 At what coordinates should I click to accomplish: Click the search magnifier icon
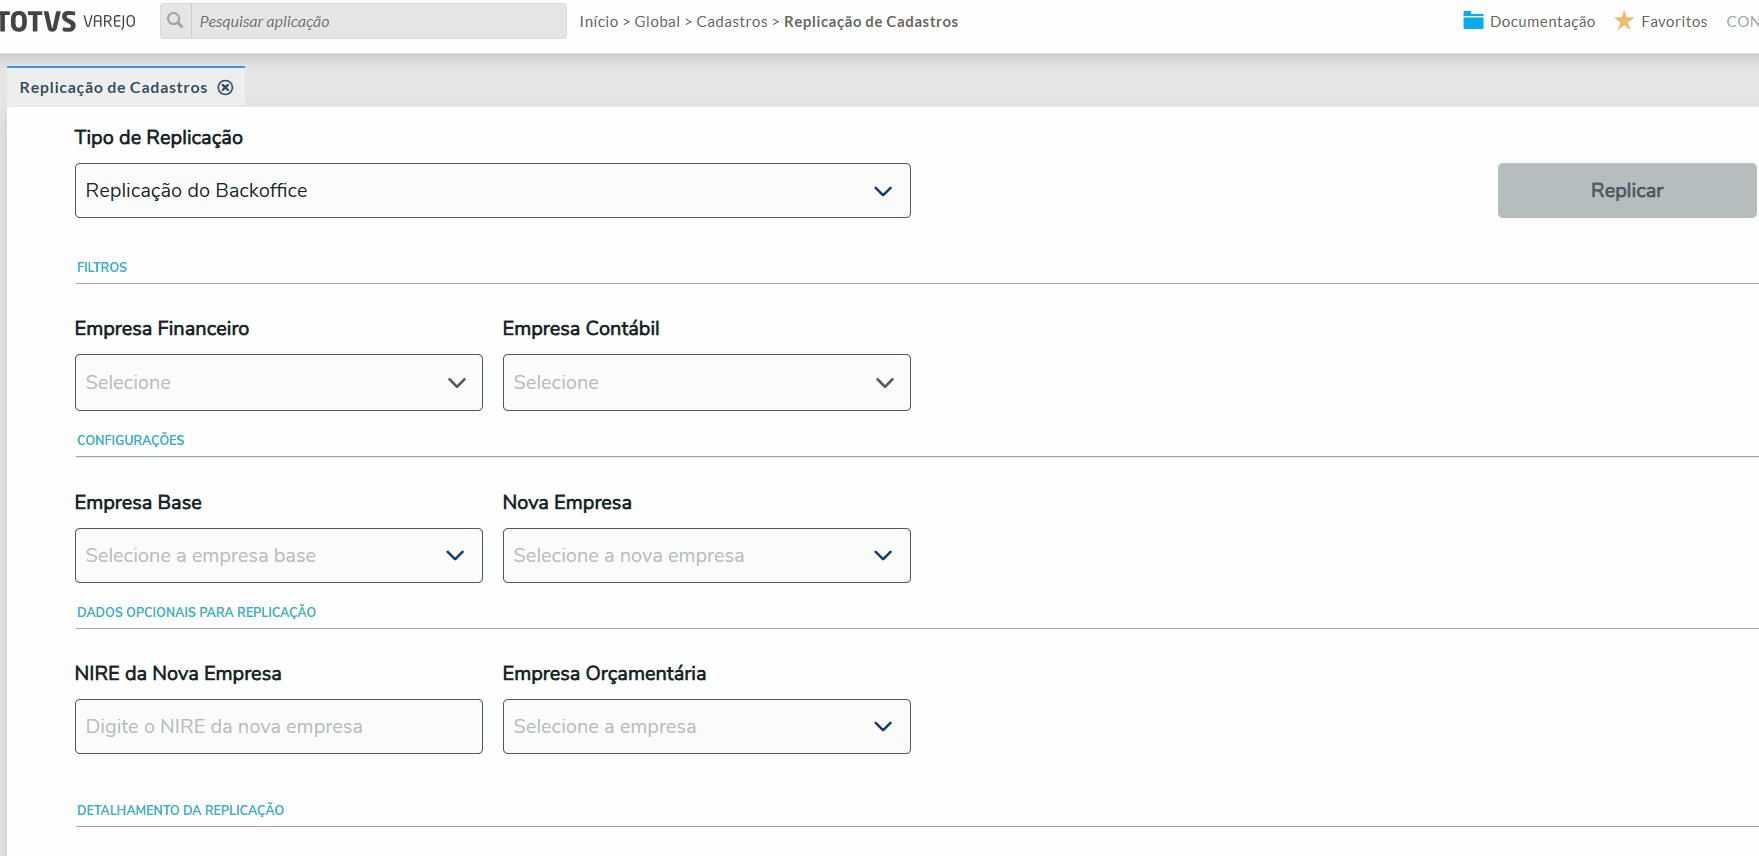[x=175, y=21]
